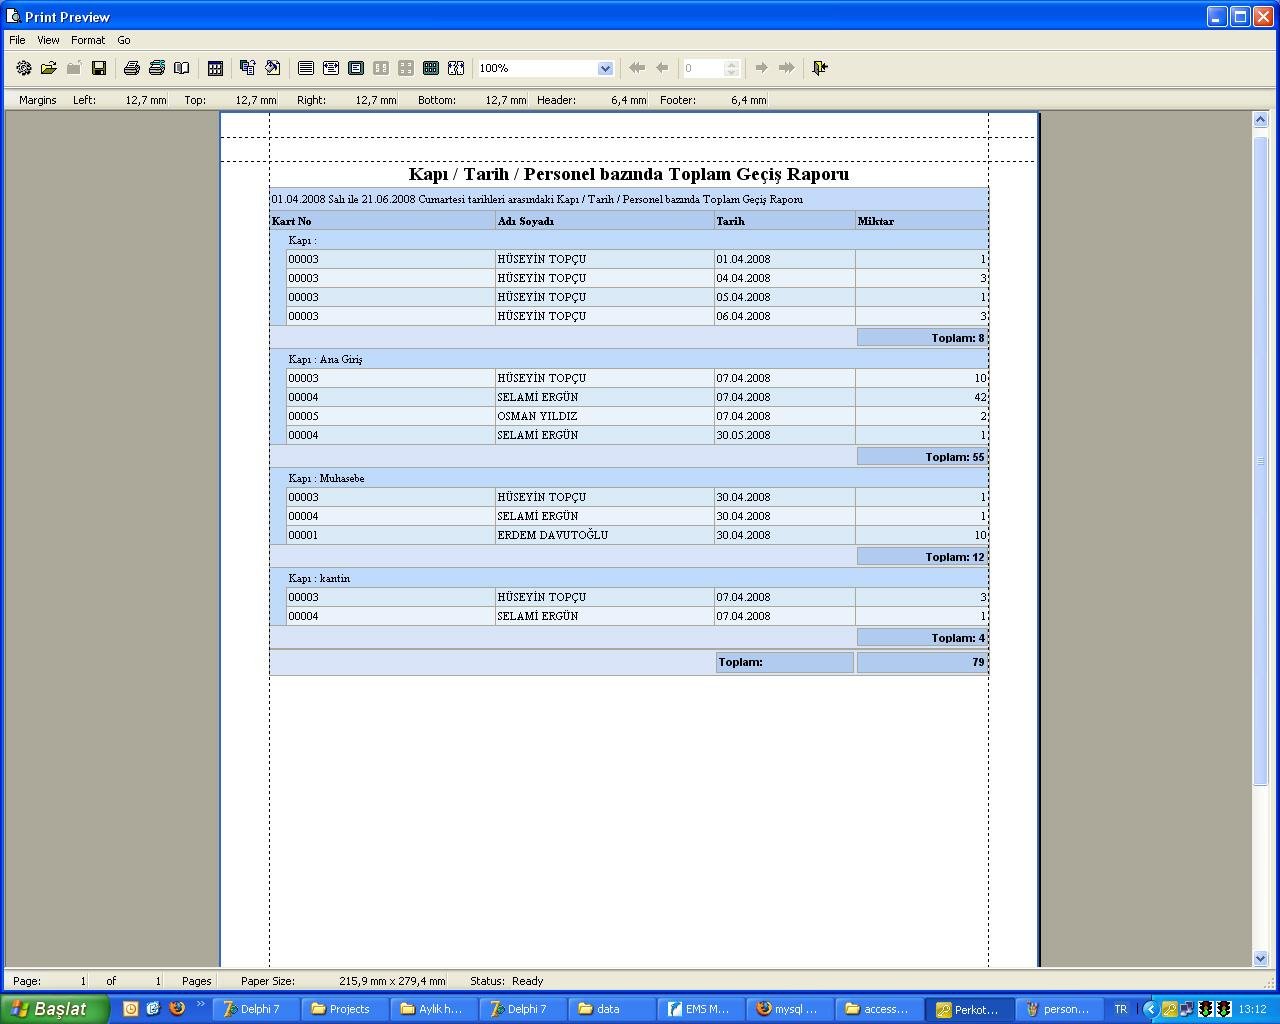Click the vertical scrollbar down arrow

point(1260,958)
